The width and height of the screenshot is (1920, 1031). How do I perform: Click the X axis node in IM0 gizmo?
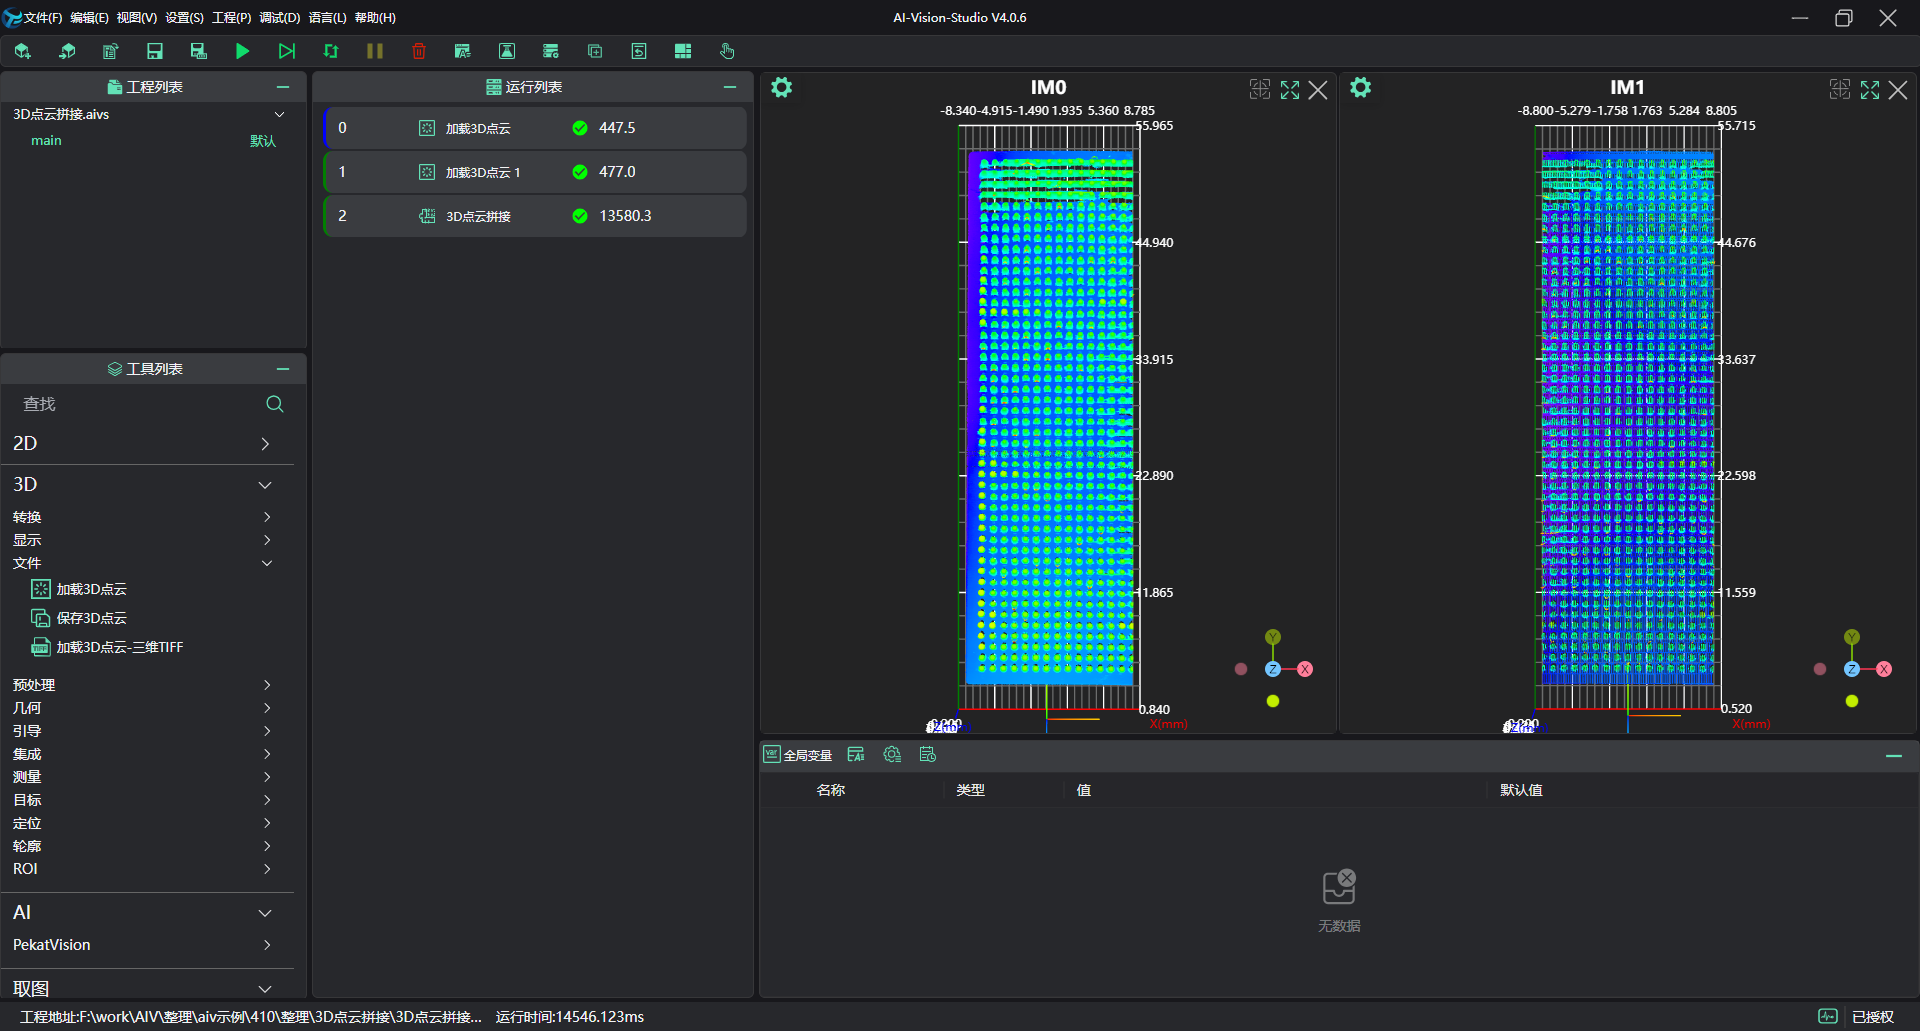click(x=1305, y=669)
